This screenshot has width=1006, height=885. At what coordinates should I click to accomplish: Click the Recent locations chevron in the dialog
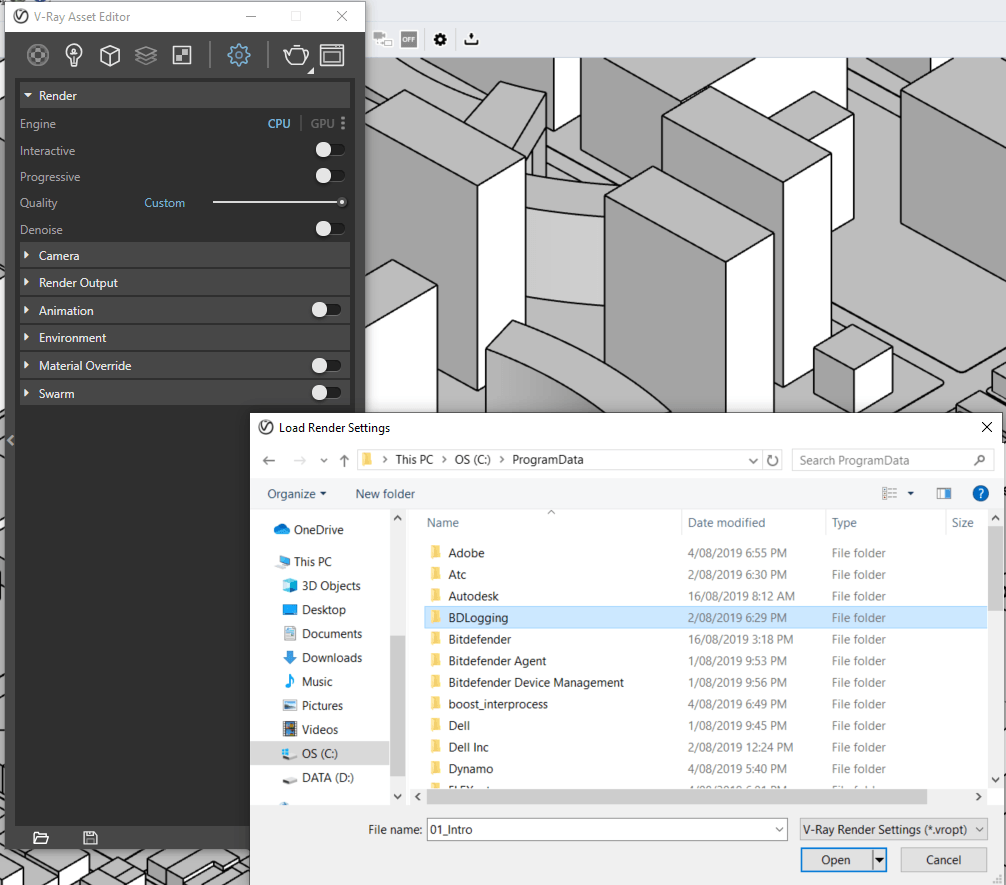324,460
